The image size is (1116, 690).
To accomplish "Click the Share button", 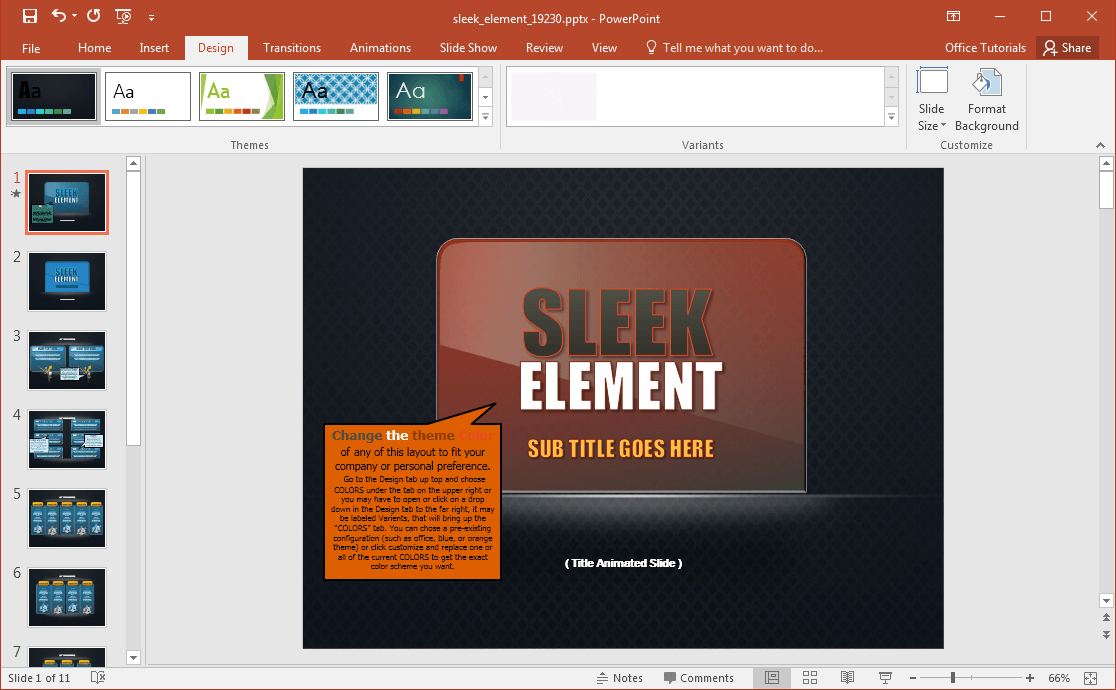I will click(x=1066, y=48).
